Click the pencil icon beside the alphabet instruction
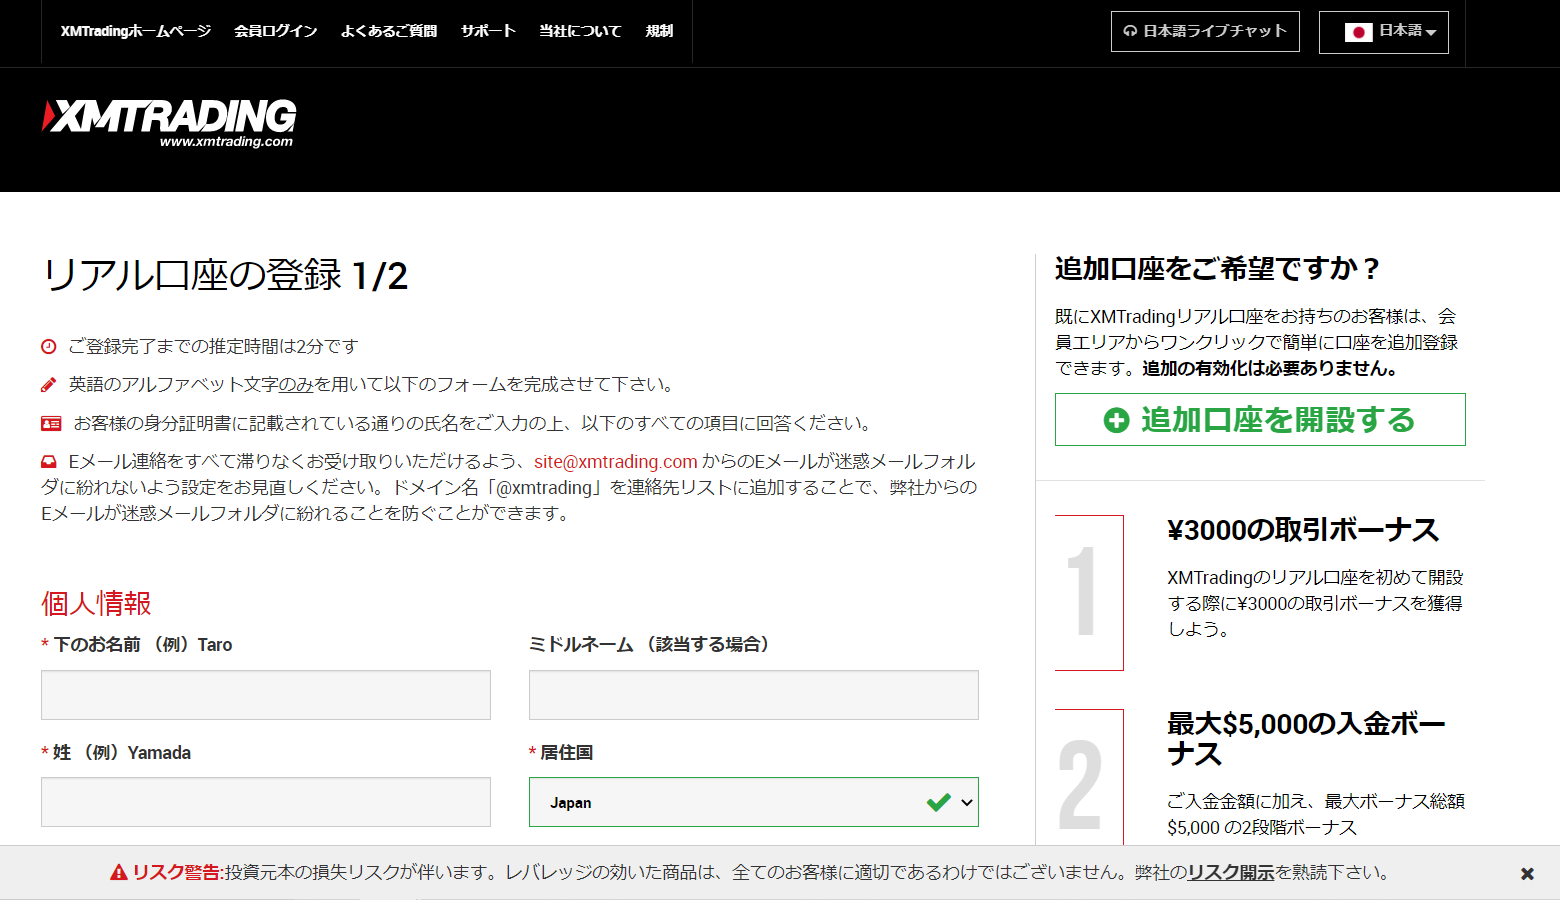Viewport: 1560px width, 900px height. click(49, 383)
